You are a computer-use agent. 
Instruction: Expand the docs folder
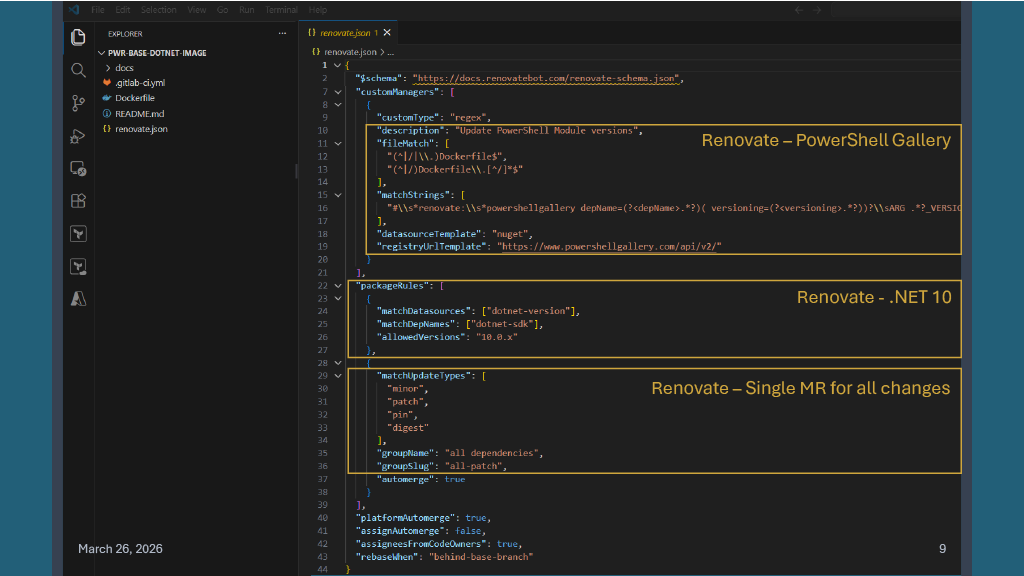pos(124,68)
